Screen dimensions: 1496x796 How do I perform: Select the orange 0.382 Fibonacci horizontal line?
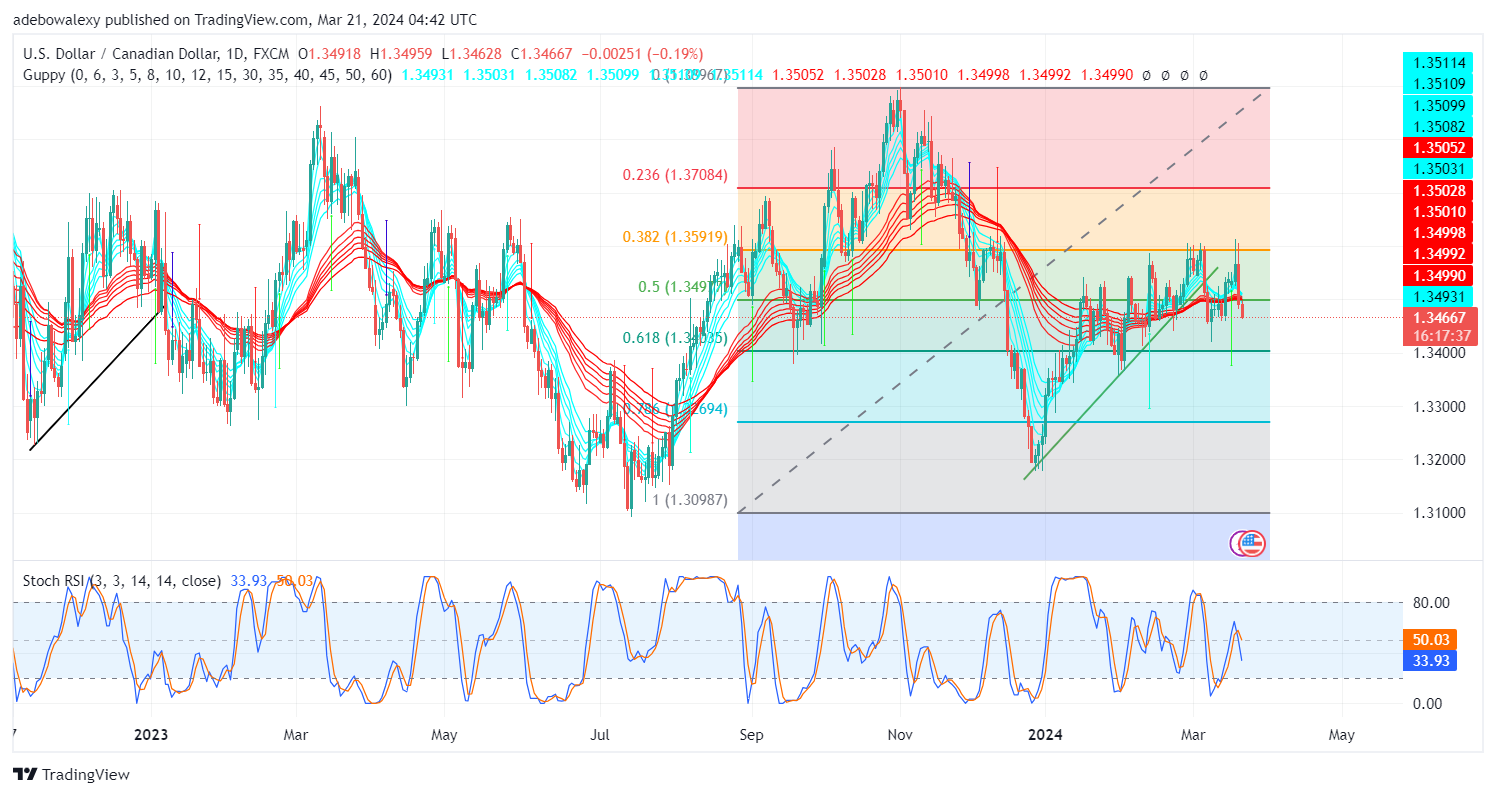pos(1003,250)
